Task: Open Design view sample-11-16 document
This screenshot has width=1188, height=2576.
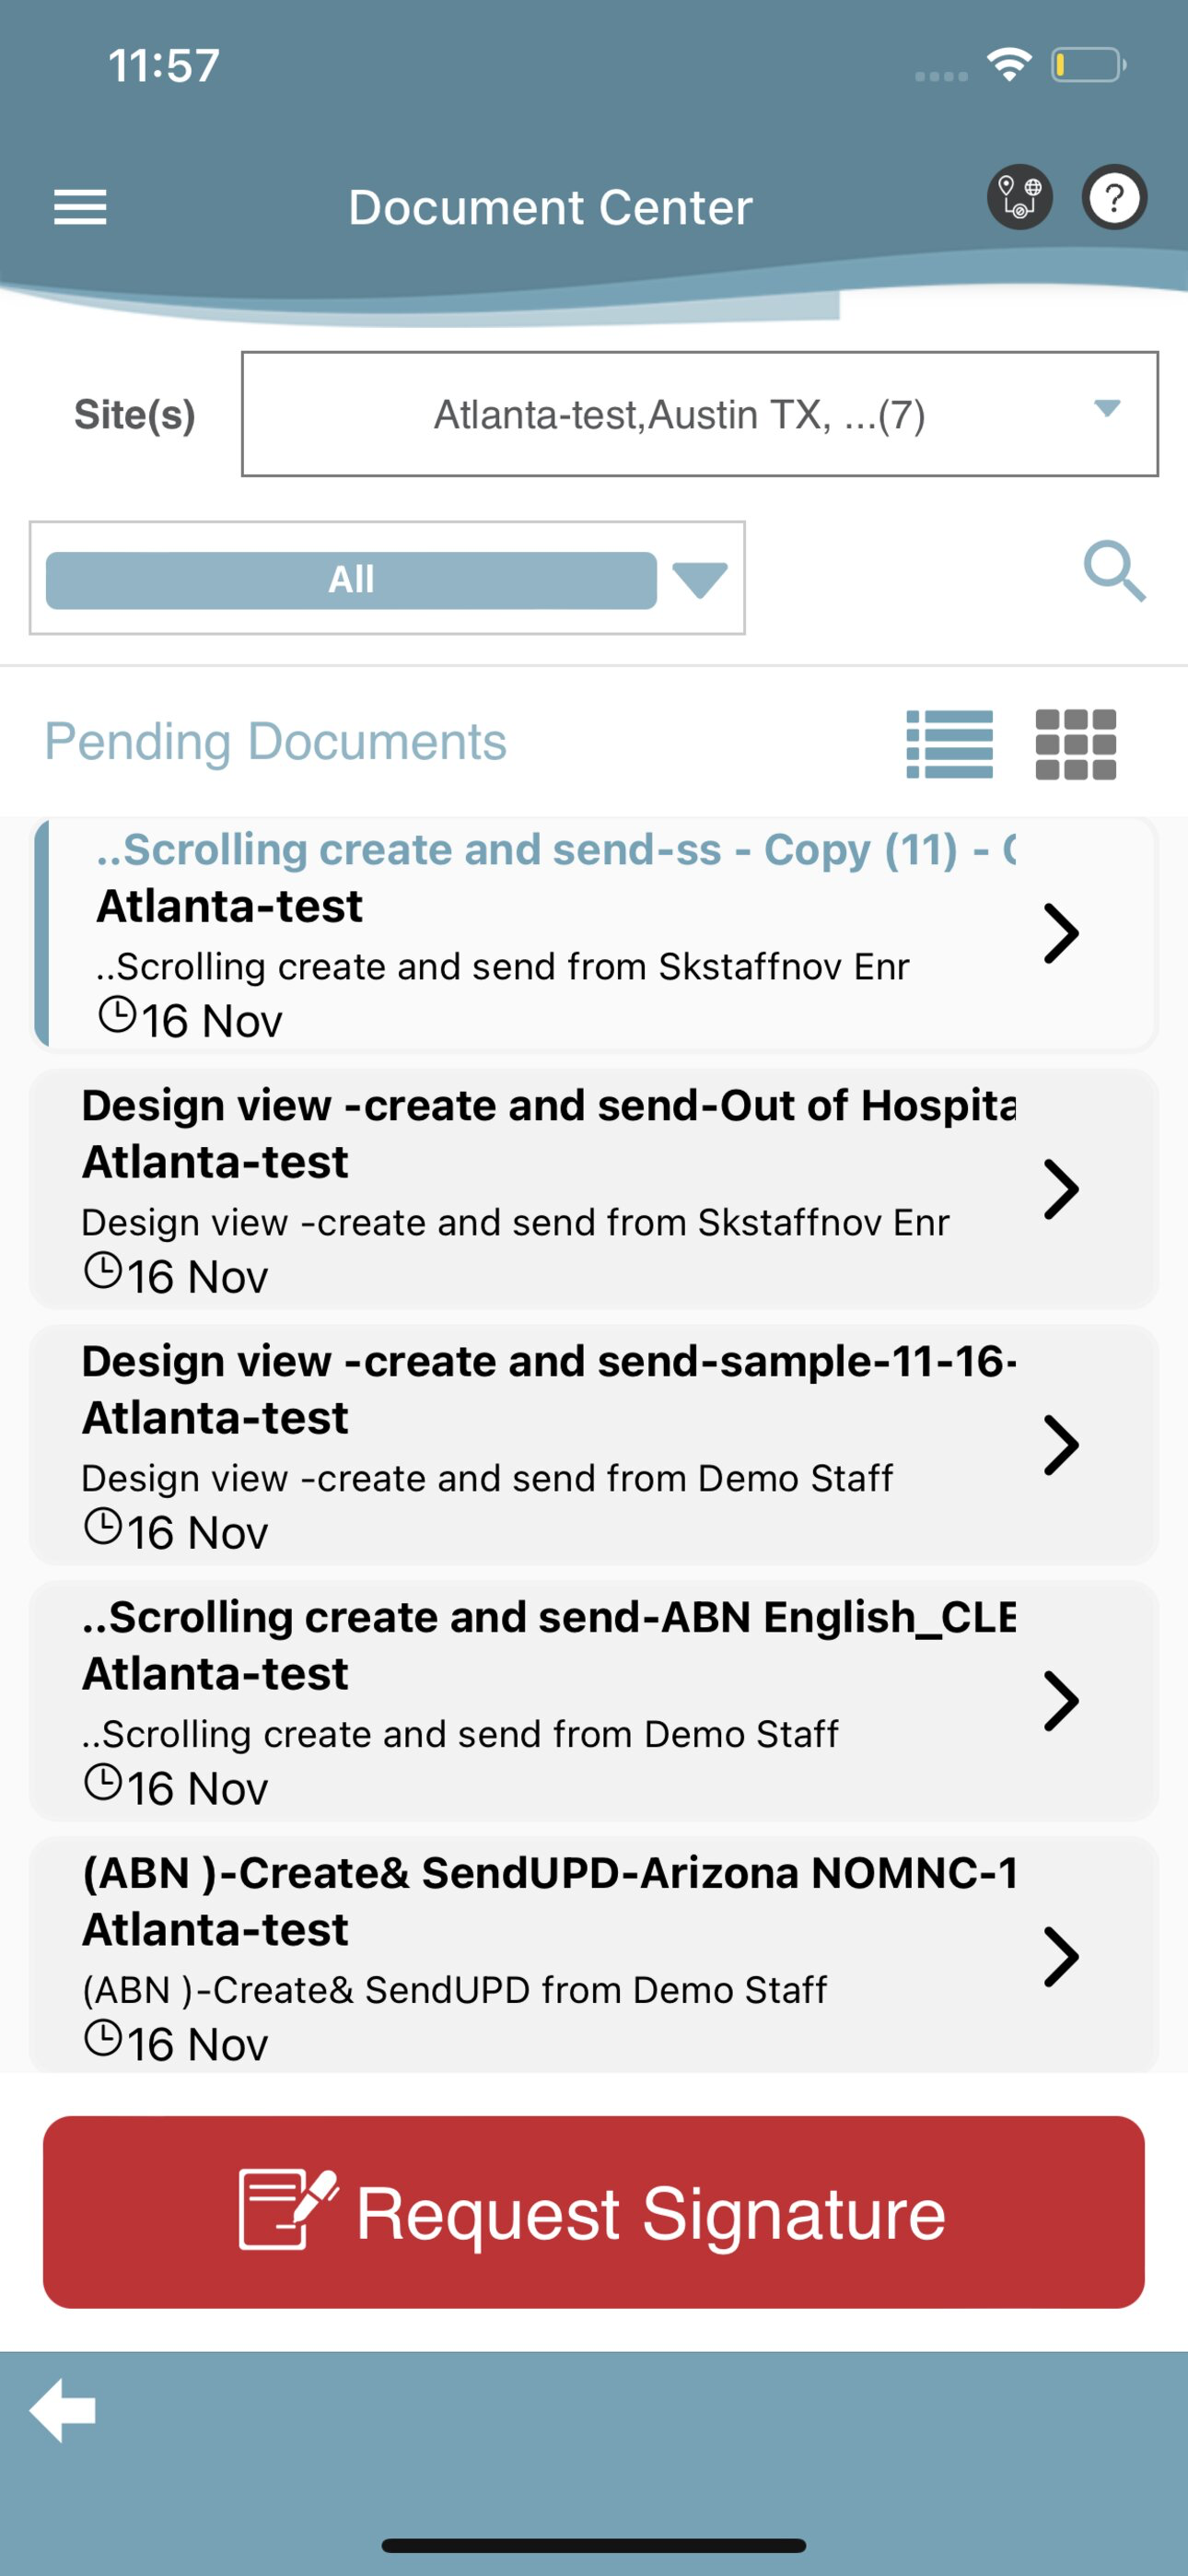Action: pyautogui.click(x=594, y=1445)
